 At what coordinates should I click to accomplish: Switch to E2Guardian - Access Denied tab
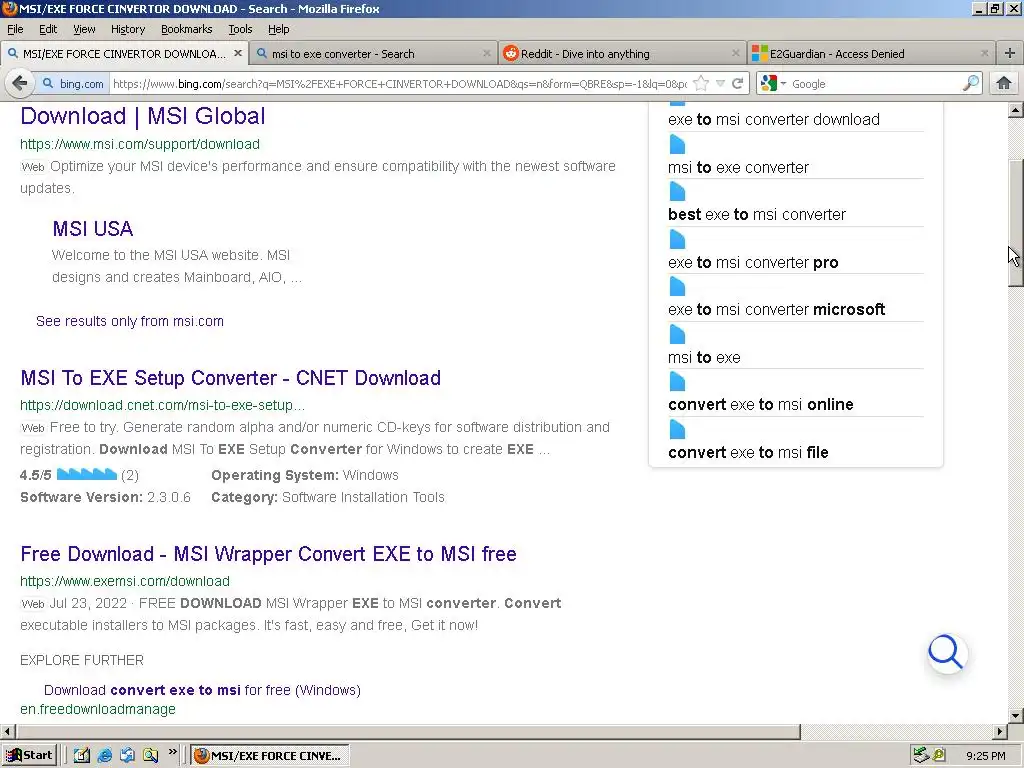pos(872,54)
